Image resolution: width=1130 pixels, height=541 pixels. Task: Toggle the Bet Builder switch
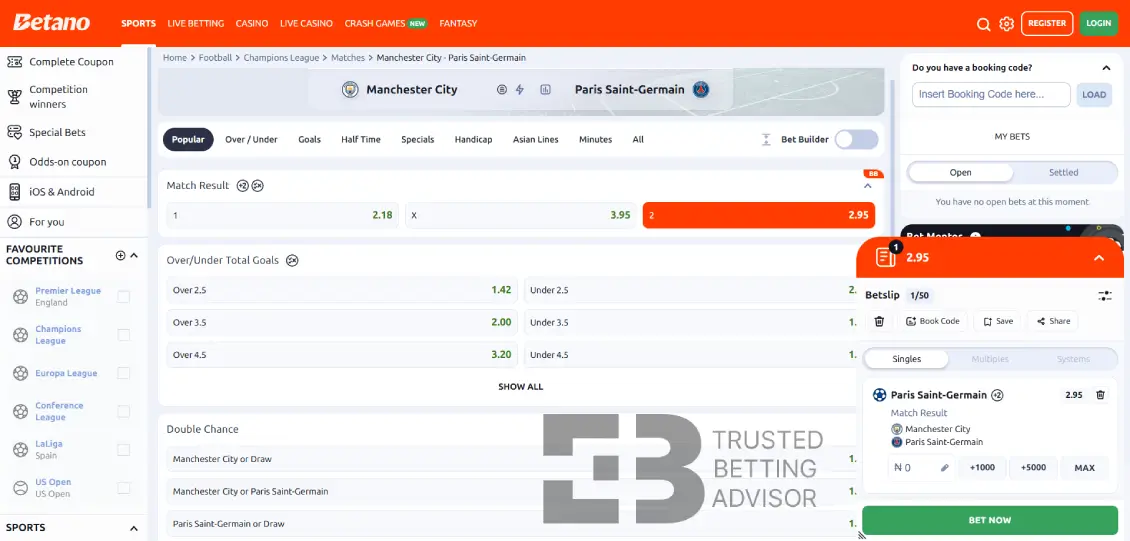point(856,140)
